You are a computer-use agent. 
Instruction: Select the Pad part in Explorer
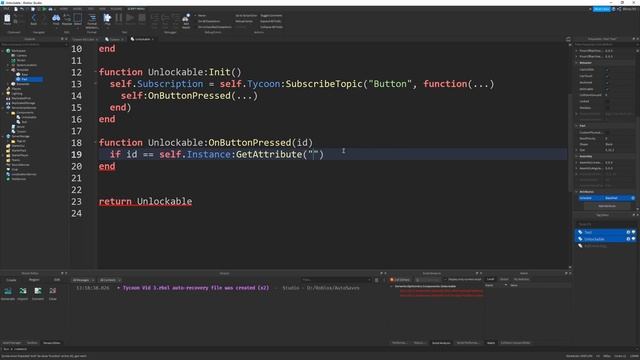tap(24, 79)
